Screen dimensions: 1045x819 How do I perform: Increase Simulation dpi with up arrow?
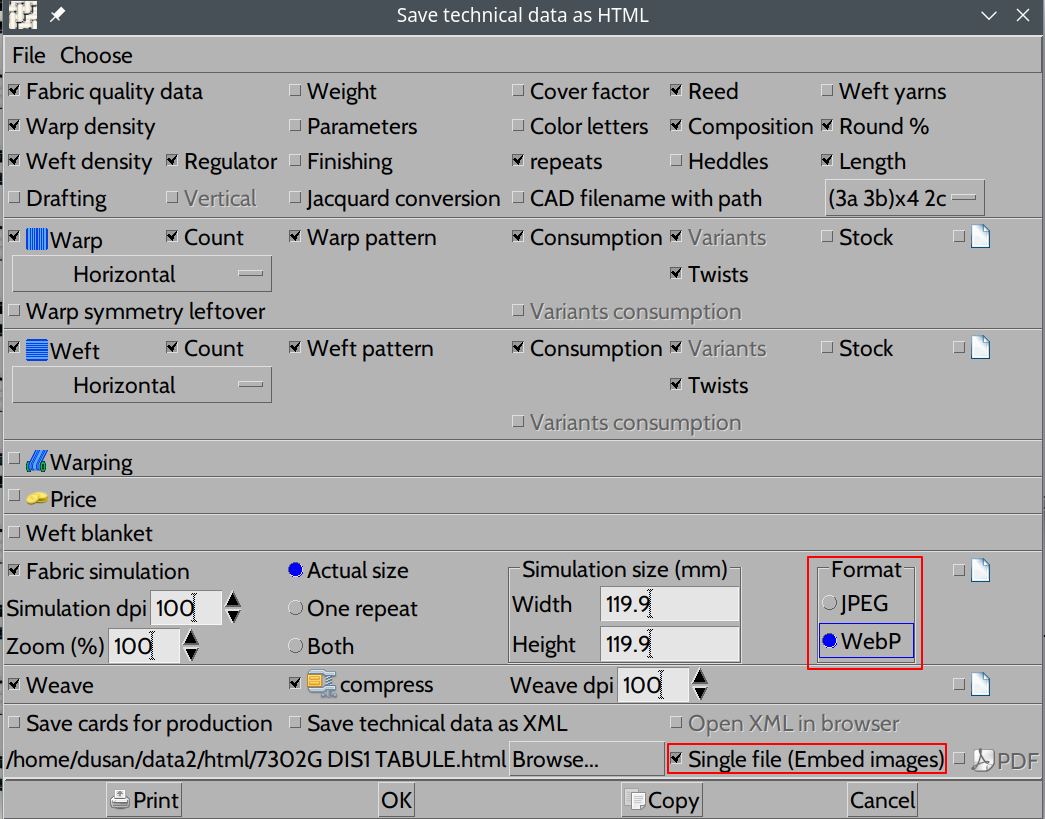coord(233,600)
